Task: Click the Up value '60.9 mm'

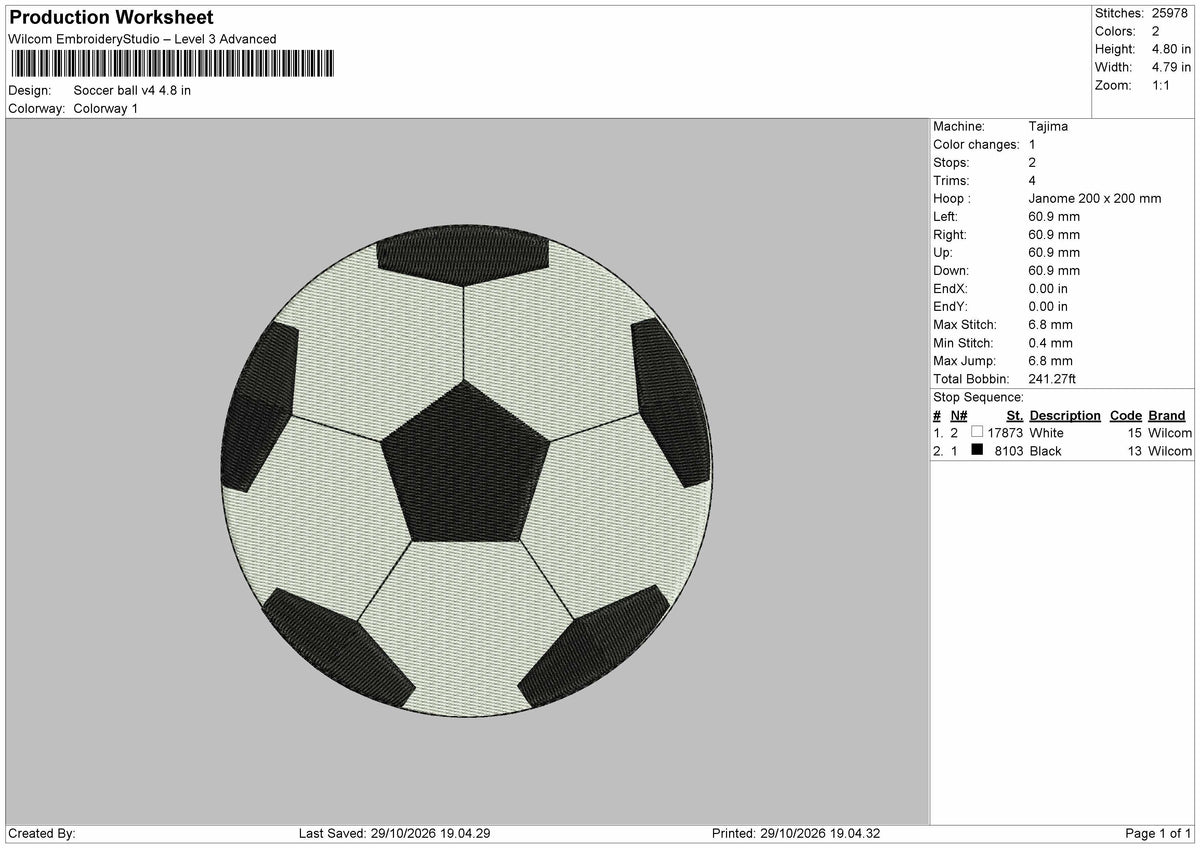Action: pyautogui.click(x=1054, y=252)
